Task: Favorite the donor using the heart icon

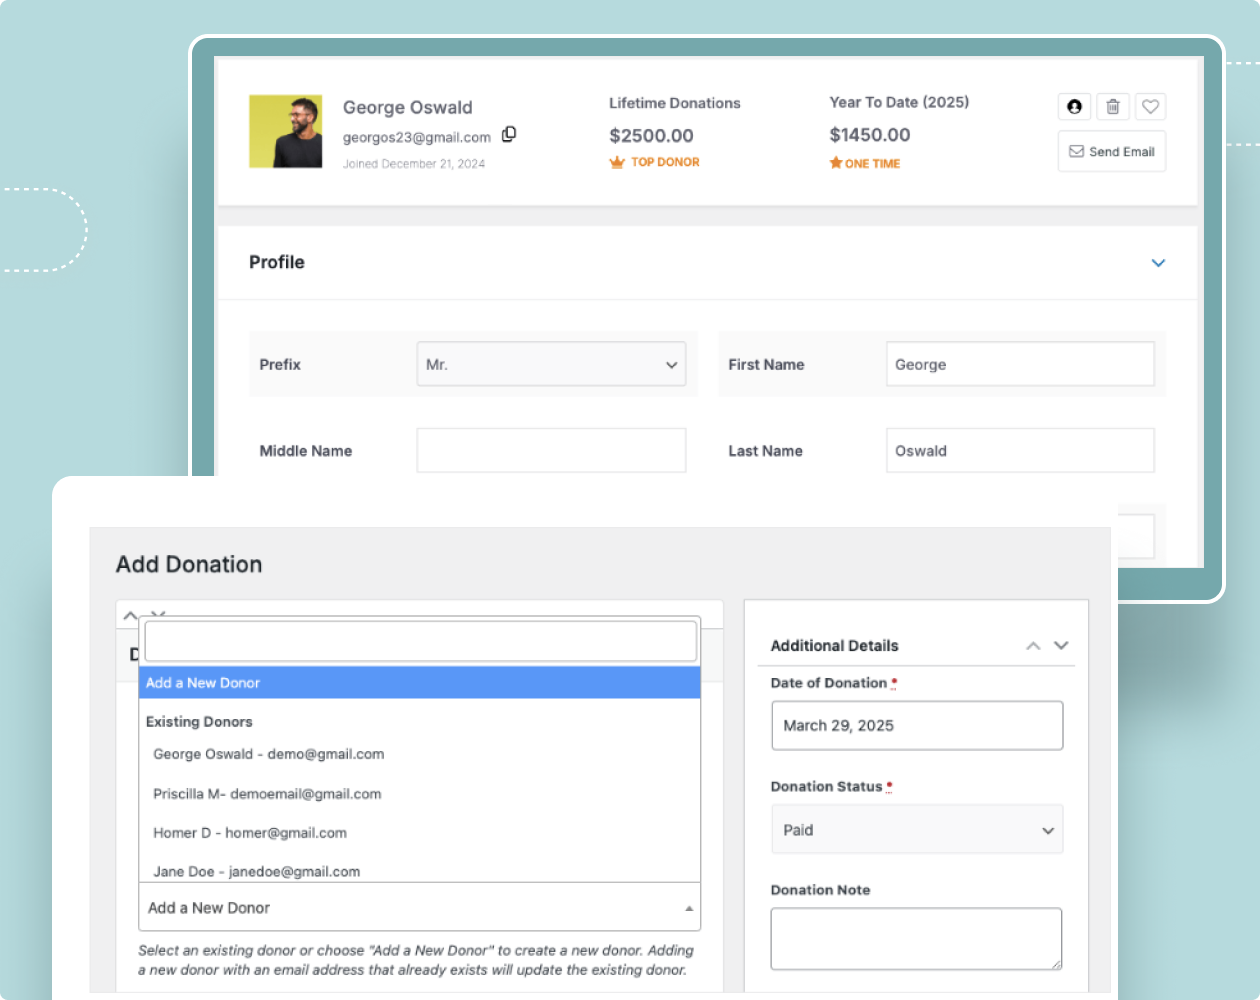Action: (x=1150, y=106)
